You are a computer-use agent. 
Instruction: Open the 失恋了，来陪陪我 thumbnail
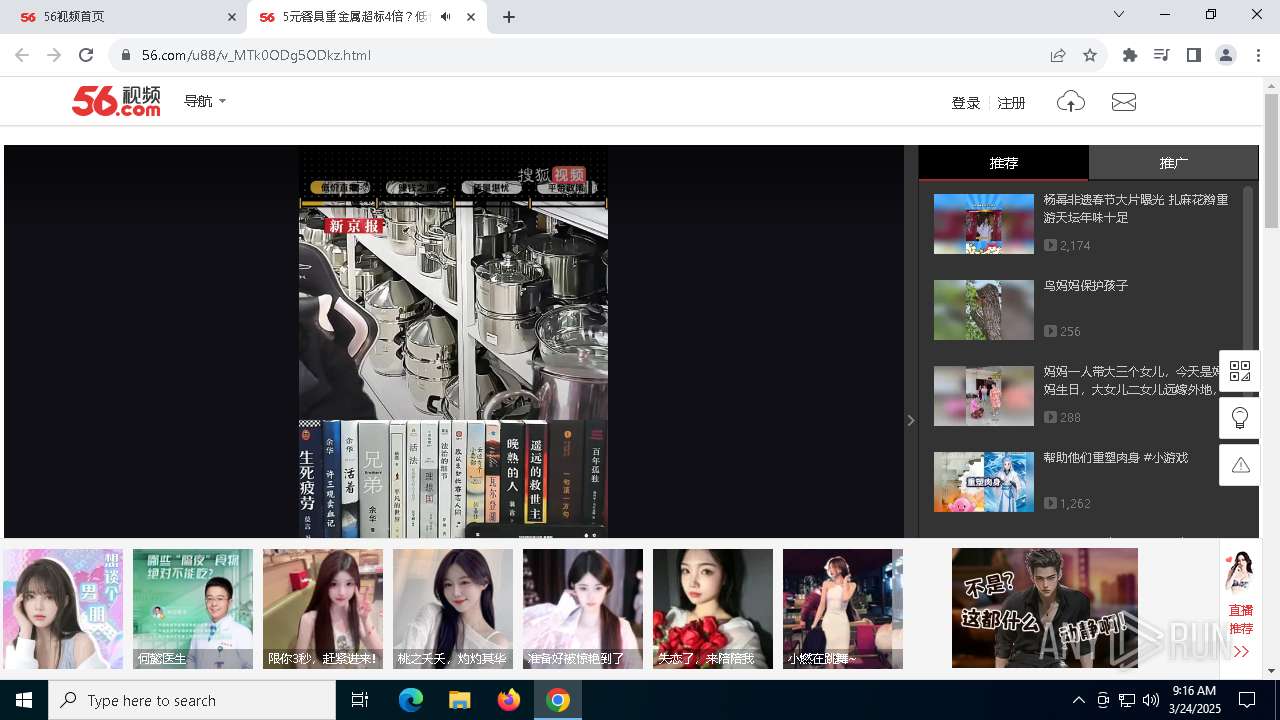713,609
